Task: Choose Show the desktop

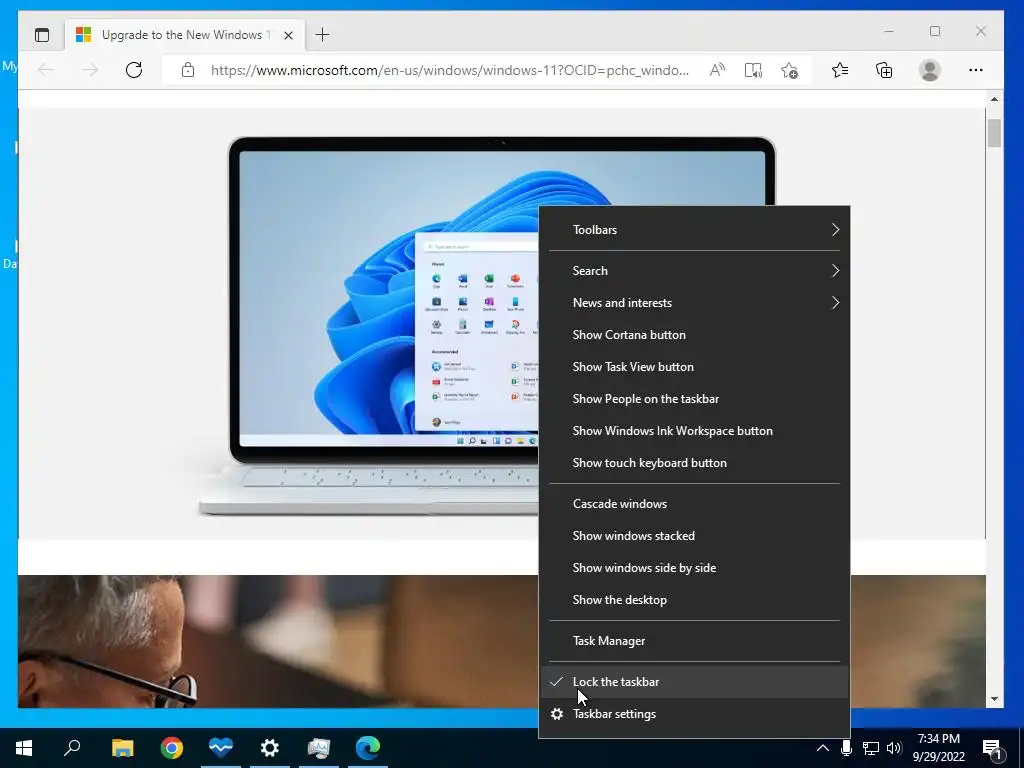Action: pos(694,600)
